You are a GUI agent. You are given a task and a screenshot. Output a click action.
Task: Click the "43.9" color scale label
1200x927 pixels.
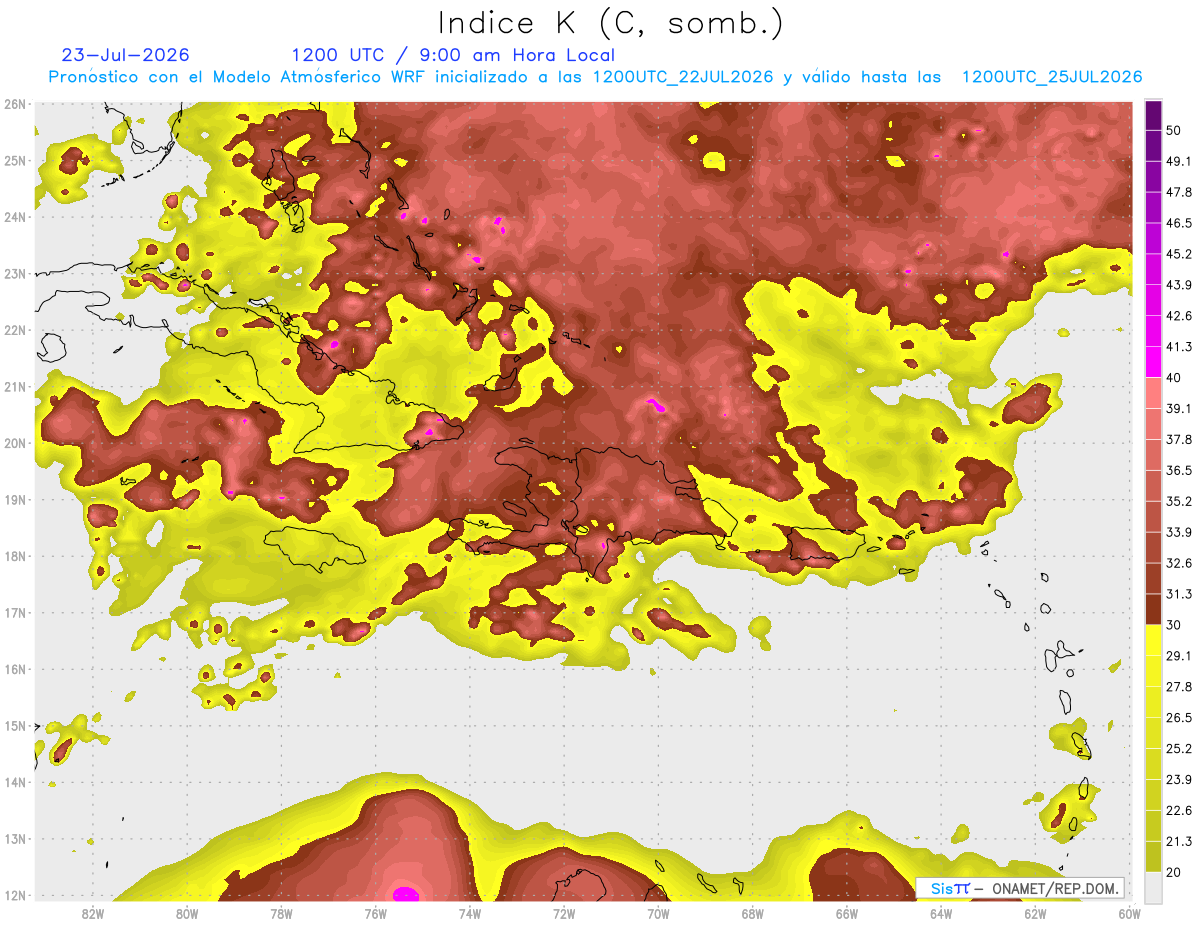1179,284
